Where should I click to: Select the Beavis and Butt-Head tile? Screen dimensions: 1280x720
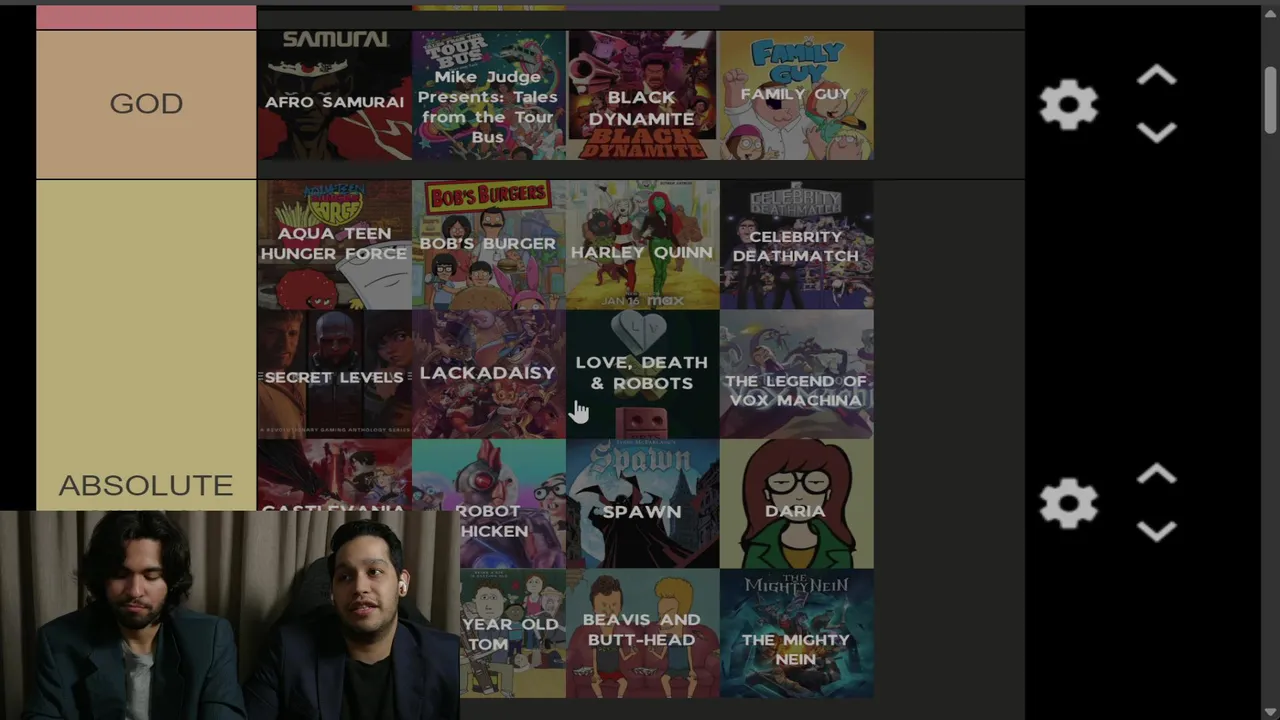pyautogui.click(x=642, y=633)
